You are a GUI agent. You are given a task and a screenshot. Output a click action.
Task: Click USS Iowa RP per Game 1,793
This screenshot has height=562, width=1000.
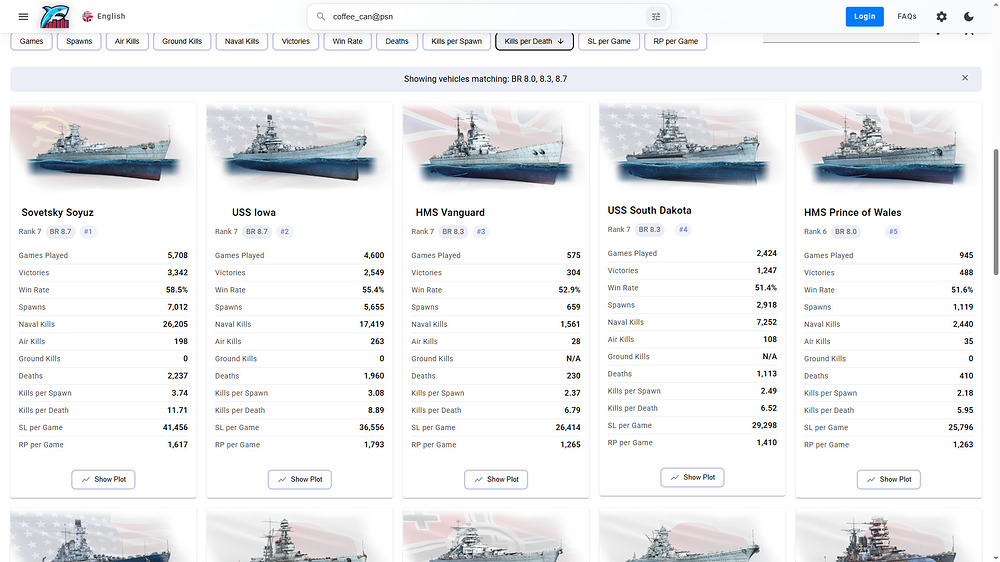click(x=374, y=445)
